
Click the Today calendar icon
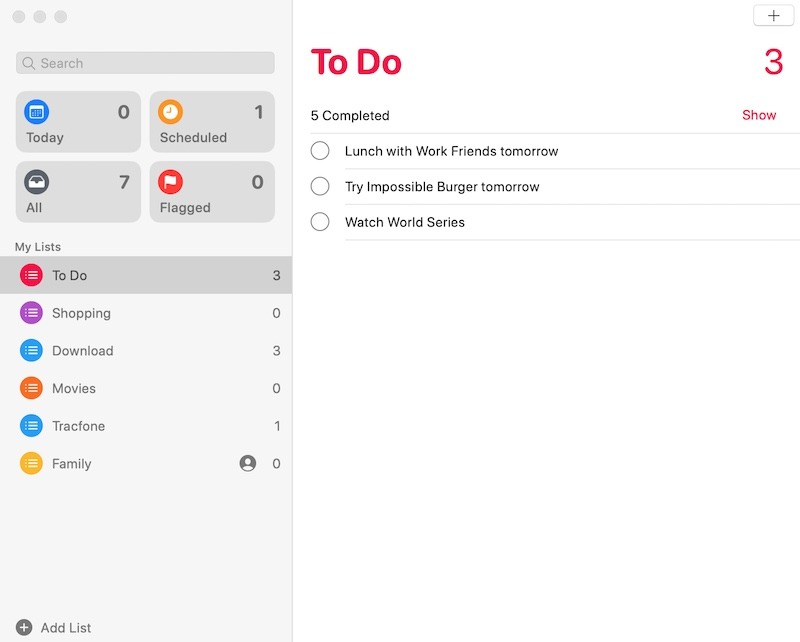[37, 111]
